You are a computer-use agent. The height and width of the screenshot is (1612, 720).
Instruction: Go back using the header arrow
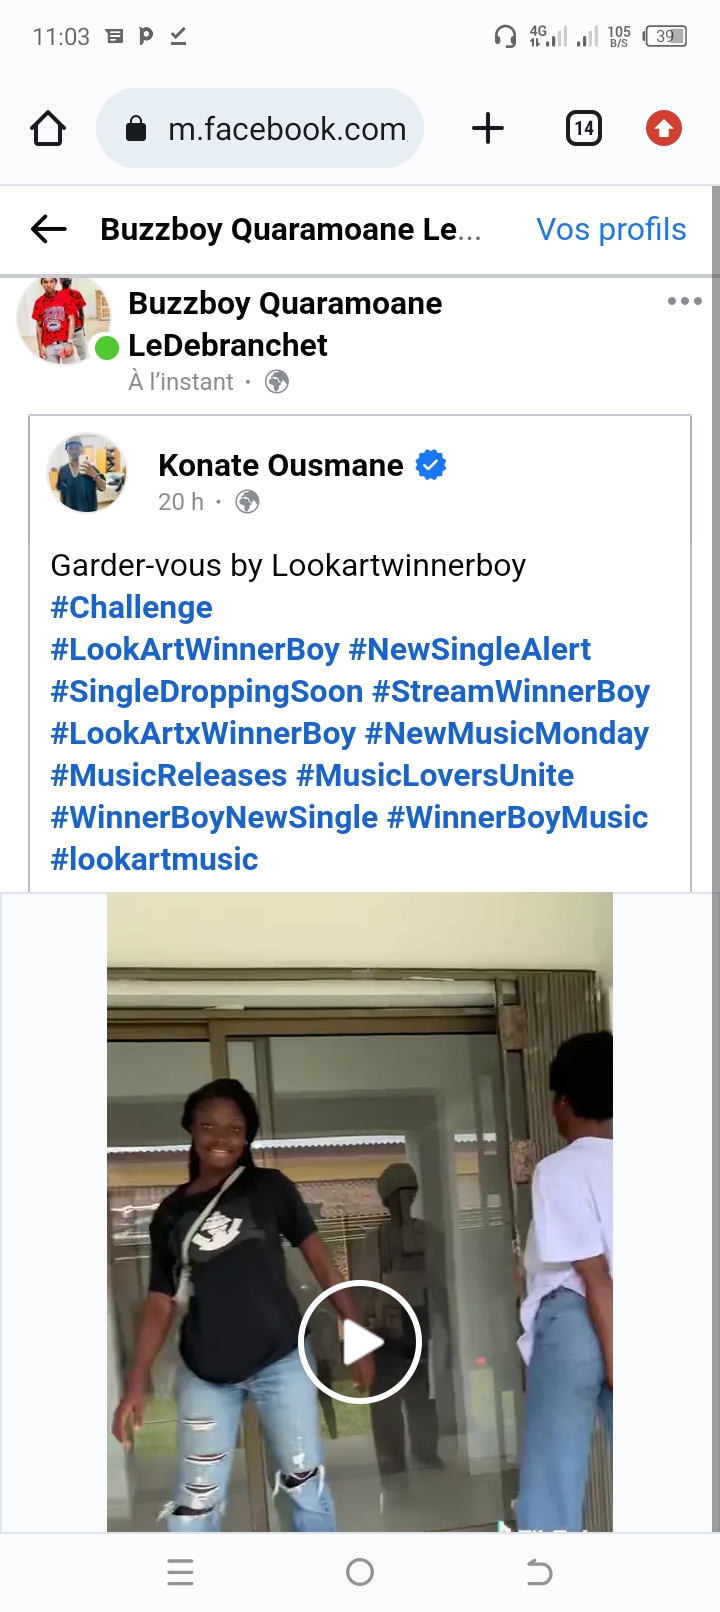click(48, 229)
